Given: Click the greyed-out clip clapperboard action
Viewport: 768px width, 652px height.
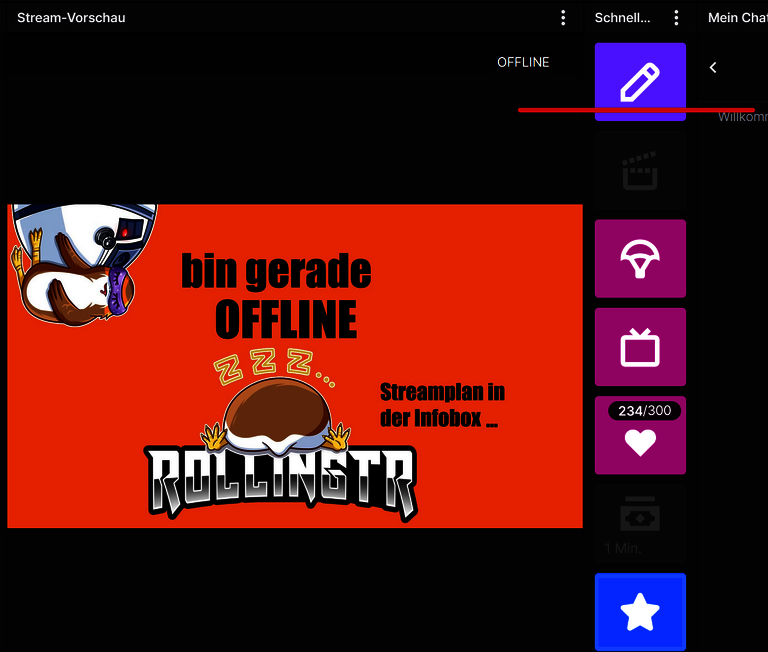Looking at the screenshot, I should 640,170.
